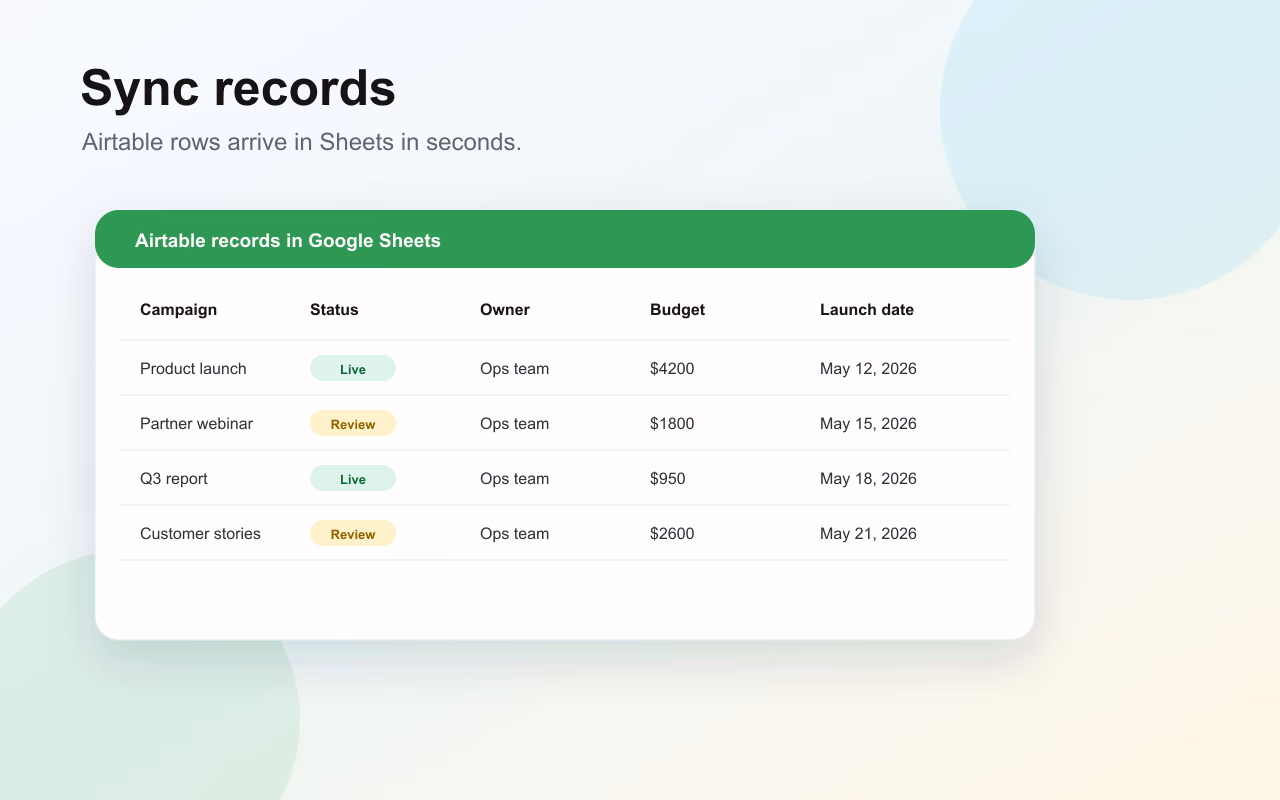Click Ops team in the Product launch row

click(x=514, y=369)
